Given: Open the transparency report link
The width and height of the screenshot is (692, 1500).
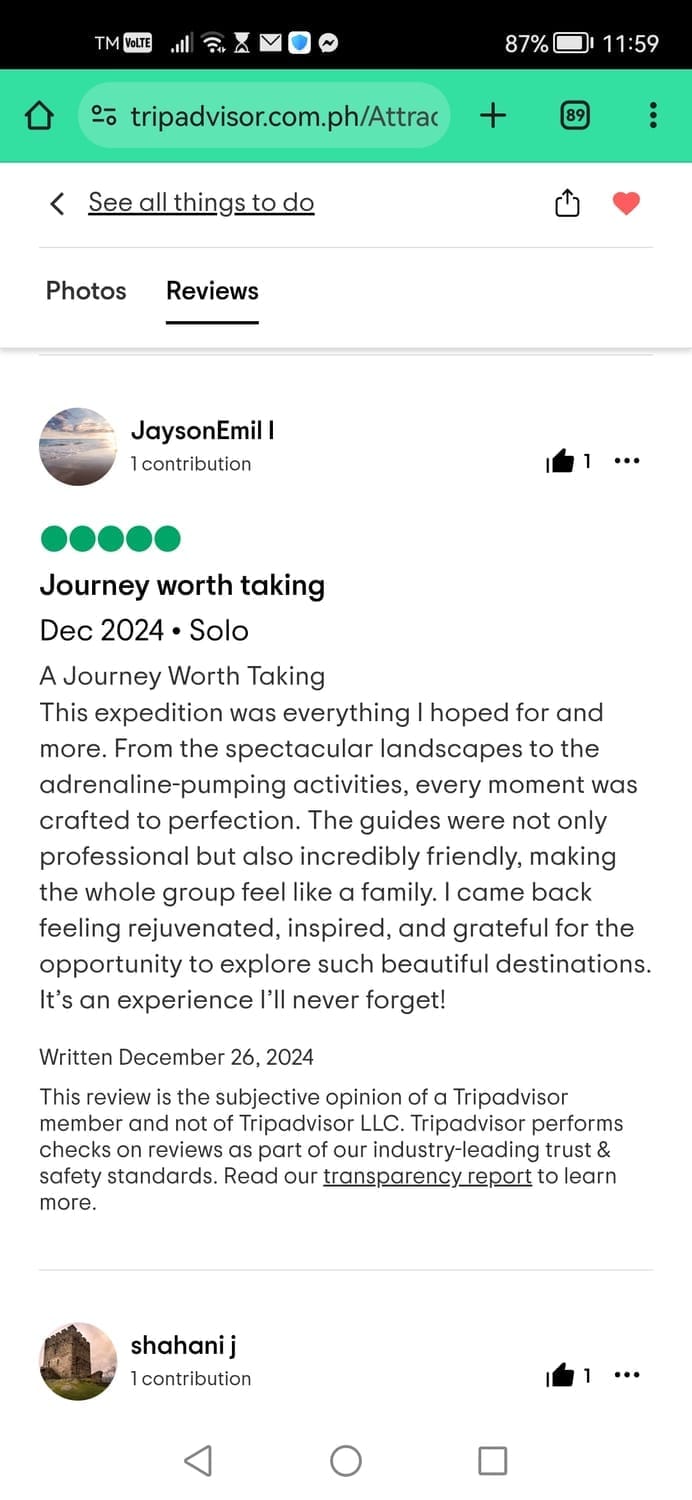Looking at the screenshot, I should [427, 1176].
